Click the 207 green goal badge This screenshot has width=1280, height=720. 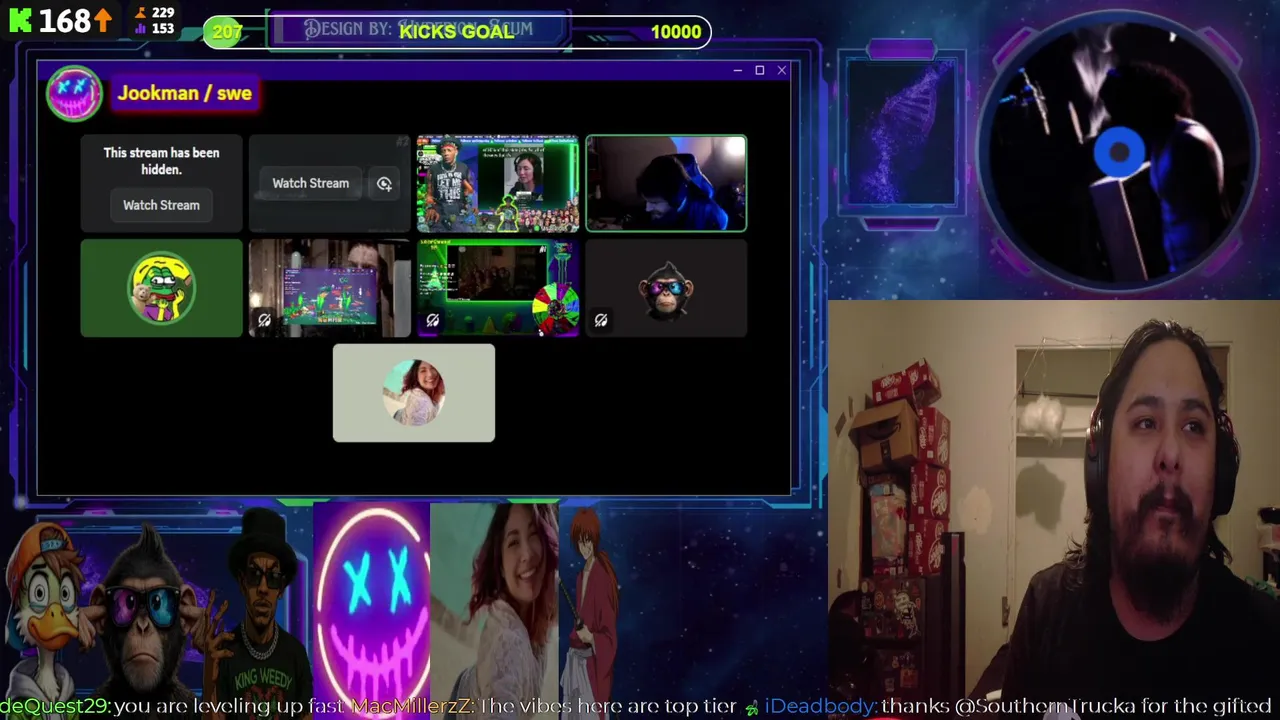click(x=227, y=32)
